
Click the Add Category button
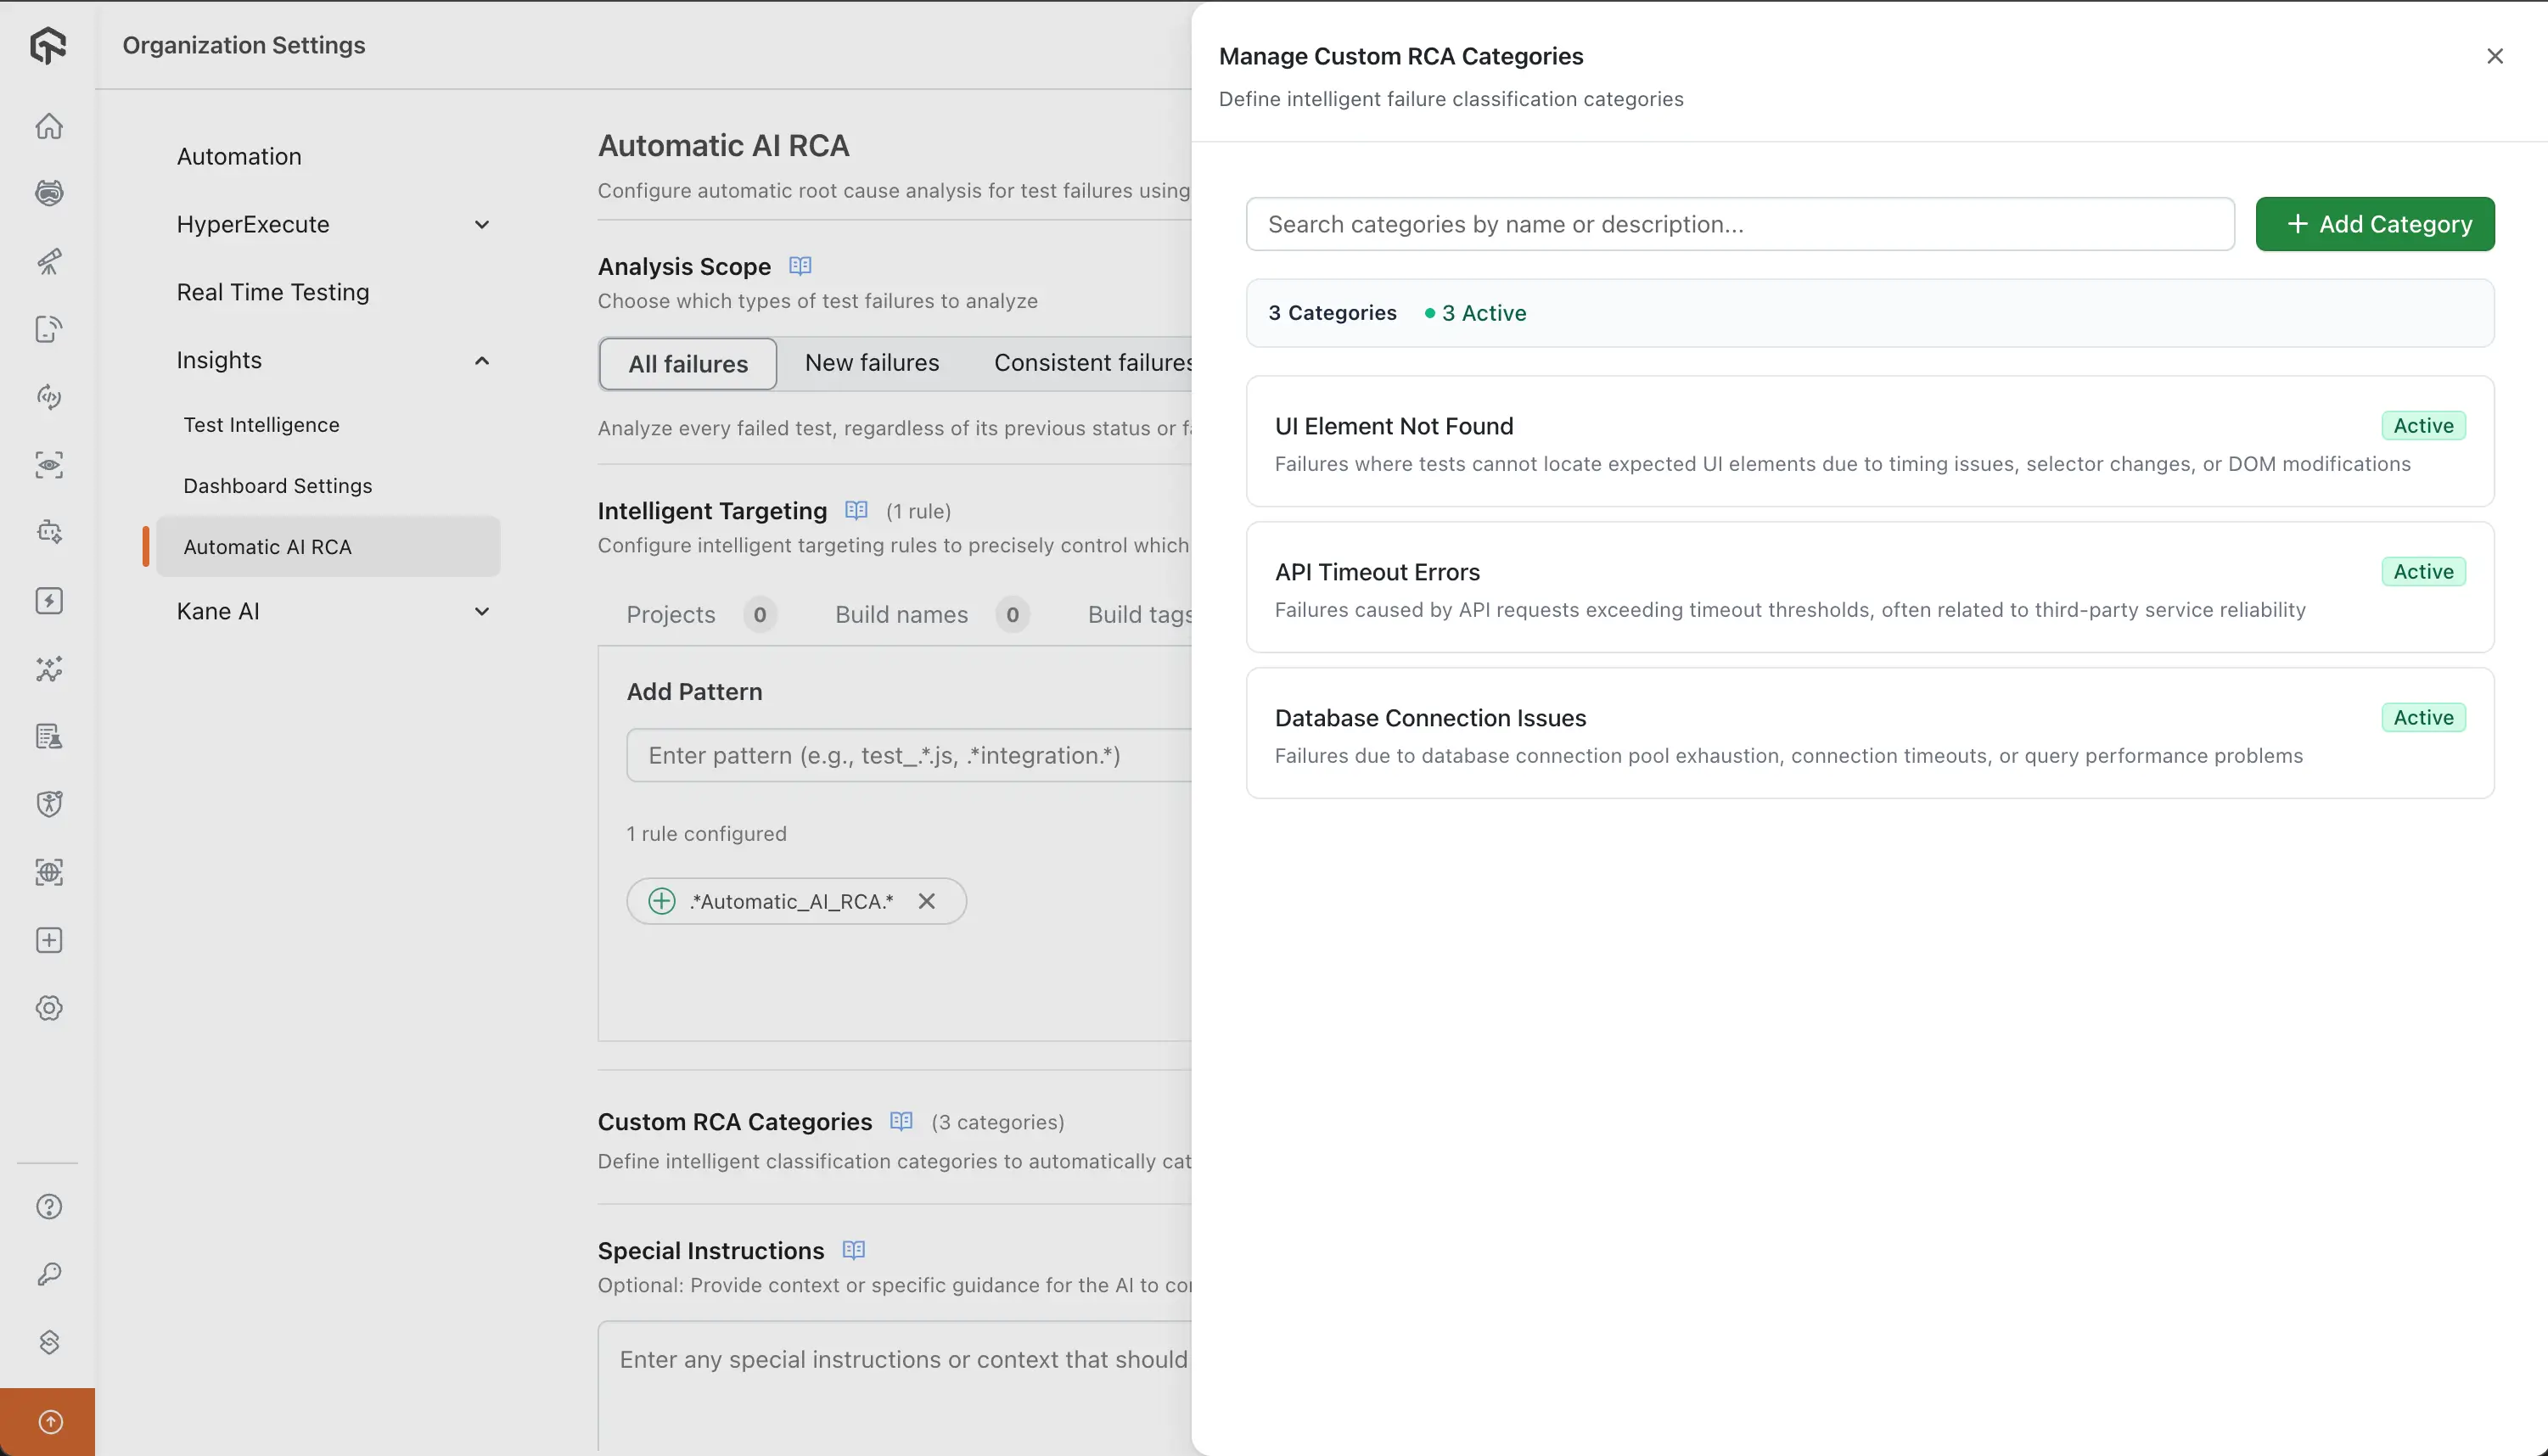point(2375,224)
